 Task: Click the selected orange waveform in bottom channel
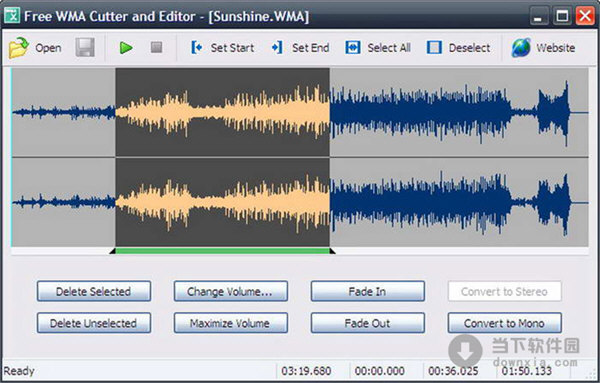[222, 202]
